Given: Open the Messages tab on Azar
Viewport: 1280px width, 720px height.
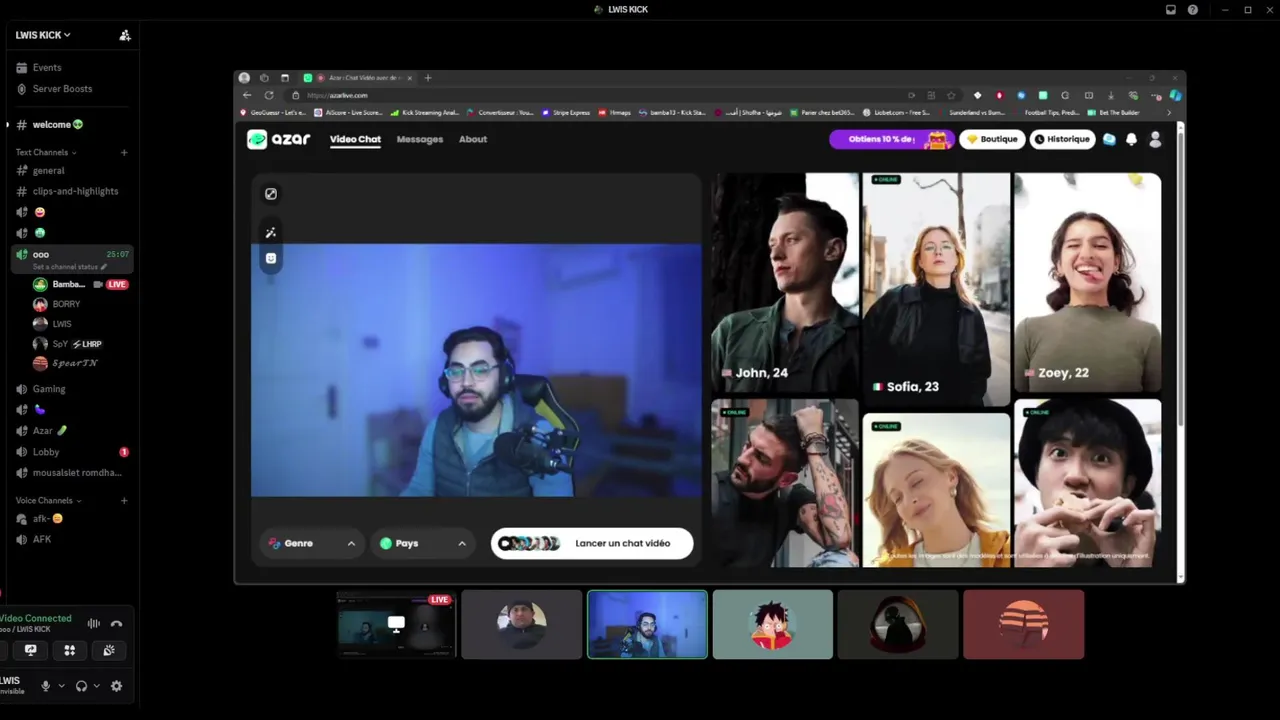Looking at the screenshot, I should point(420,139).
